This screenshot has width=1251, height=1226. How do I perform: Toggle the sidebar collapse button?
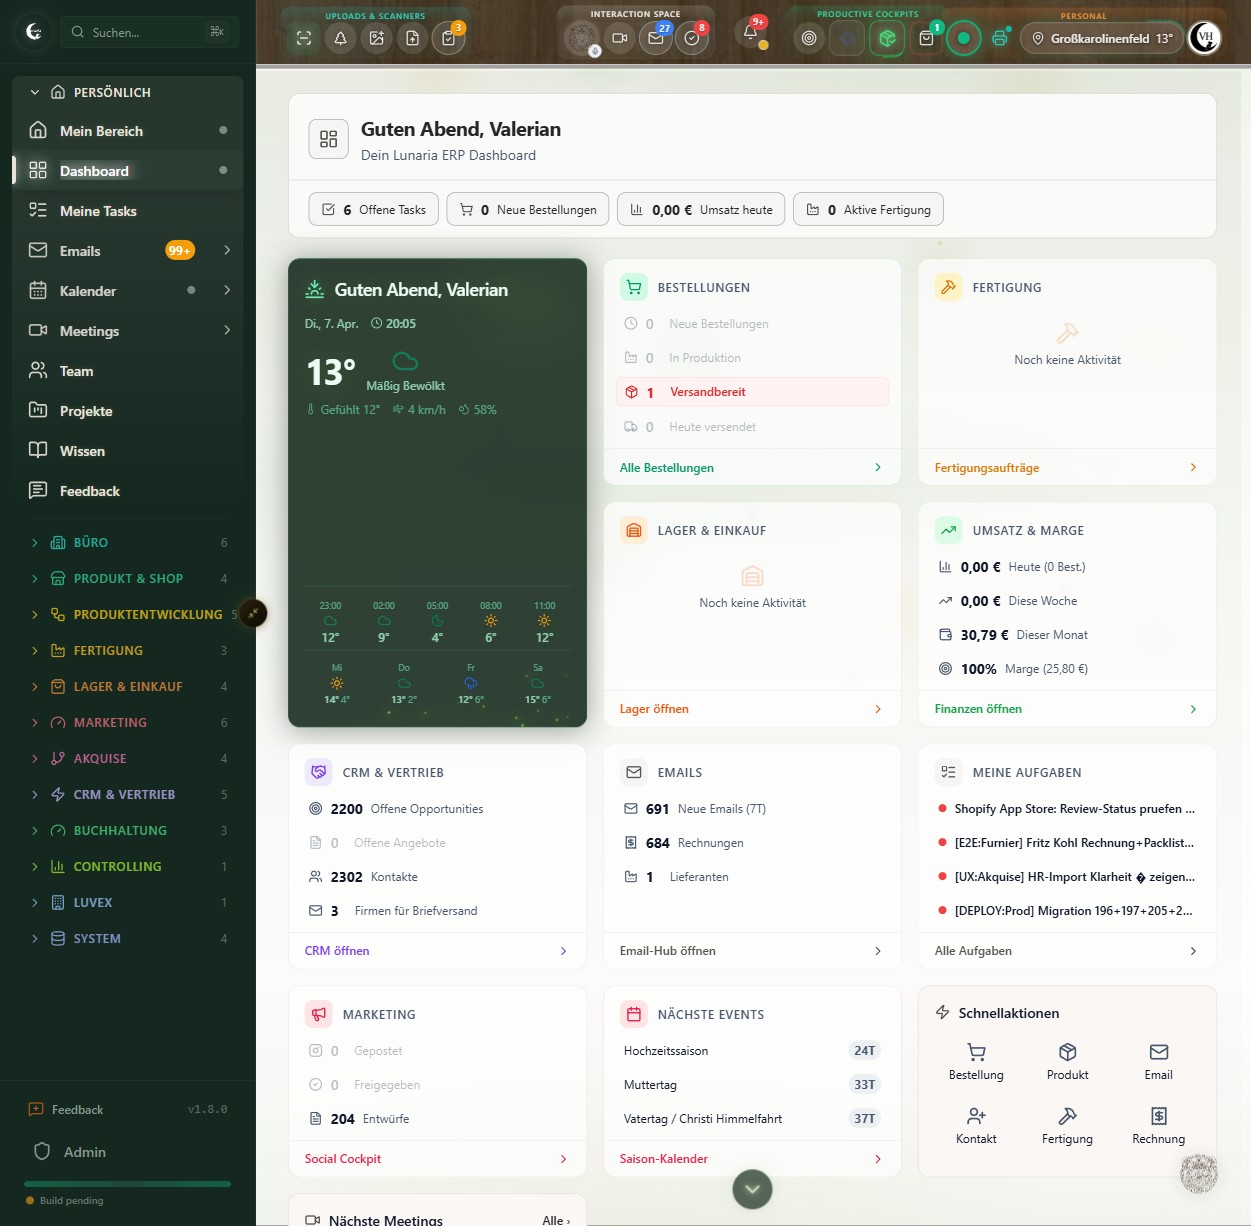pyautogui.click(x=253, y=613)
